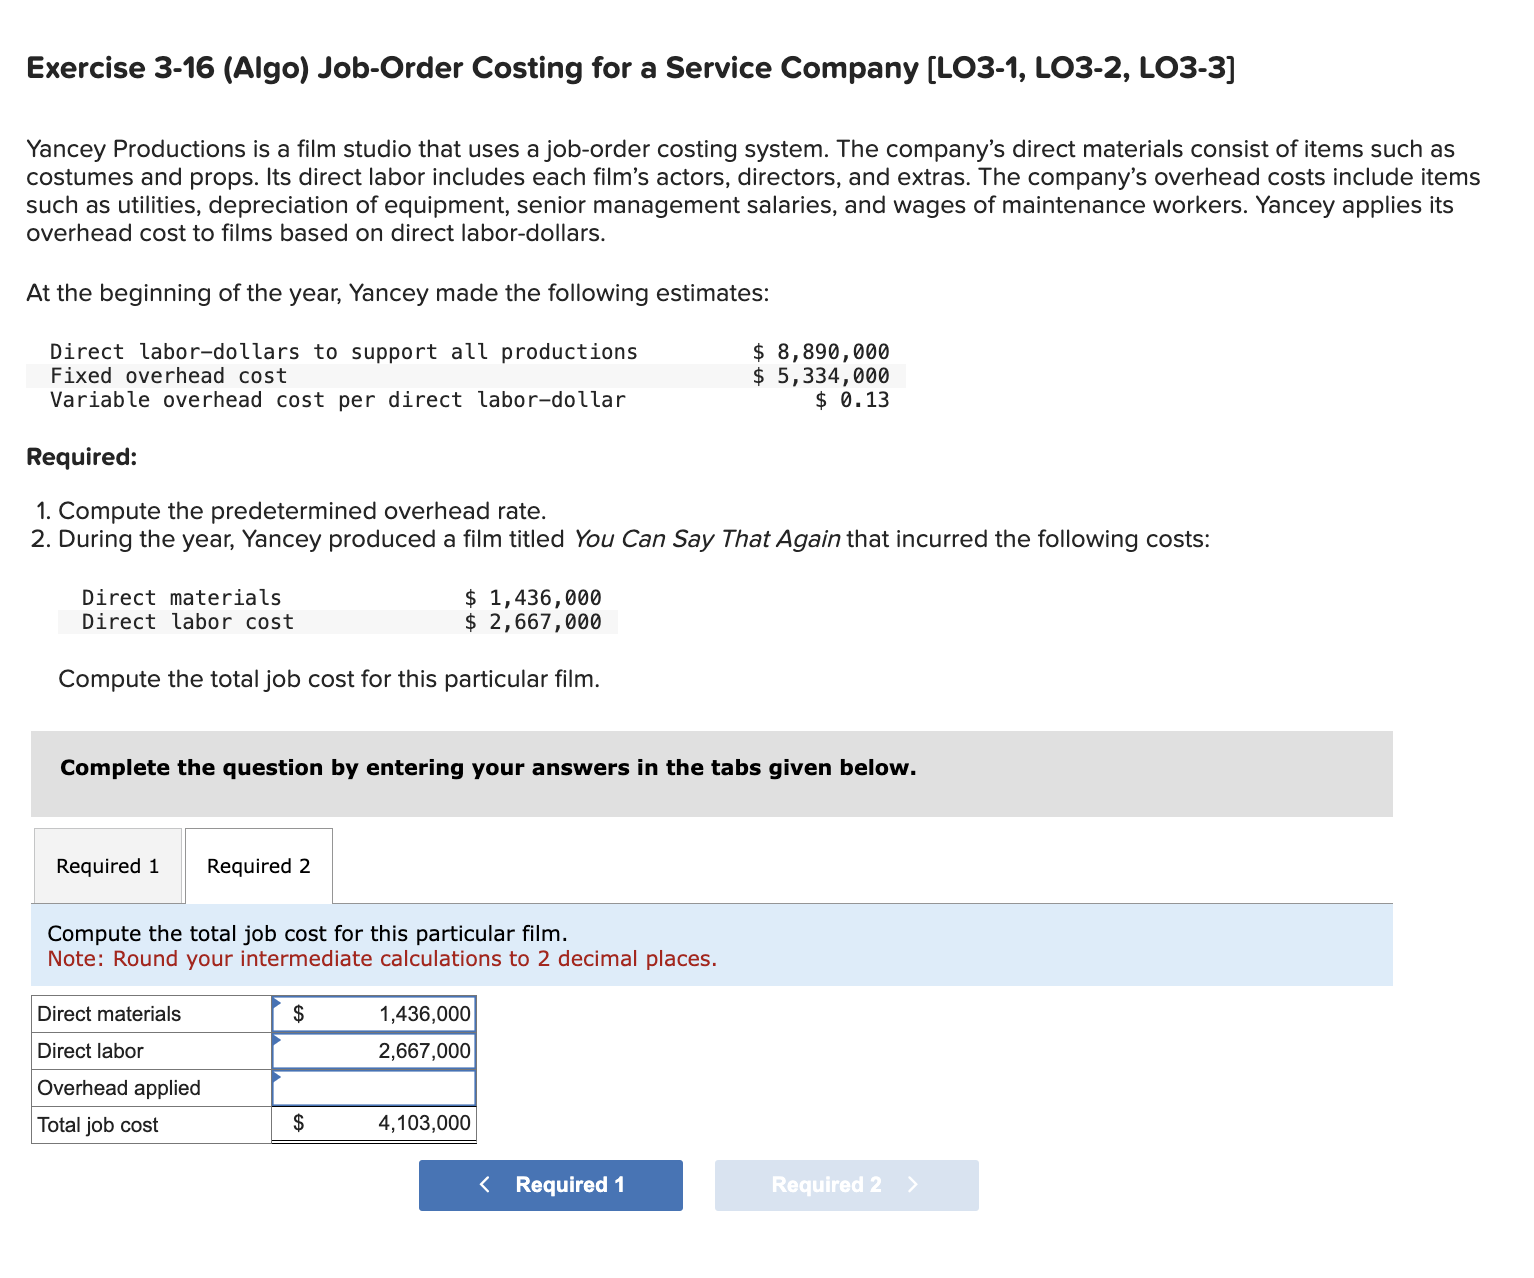The image size is (1534, 1278).
Task: Click inside the Direct labor 2,667,000 cell
Action: (400, 1050)
